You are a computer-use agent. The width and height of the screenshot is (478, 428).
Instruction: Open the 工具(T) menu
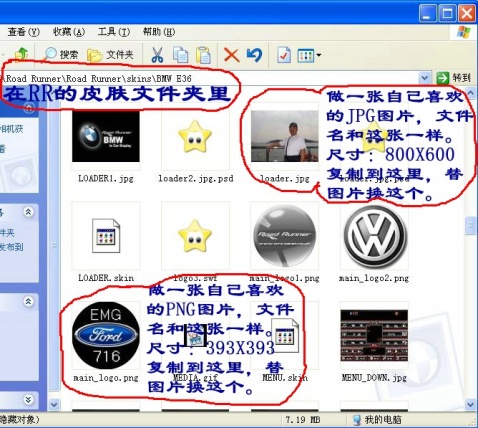tap(114, 32)
